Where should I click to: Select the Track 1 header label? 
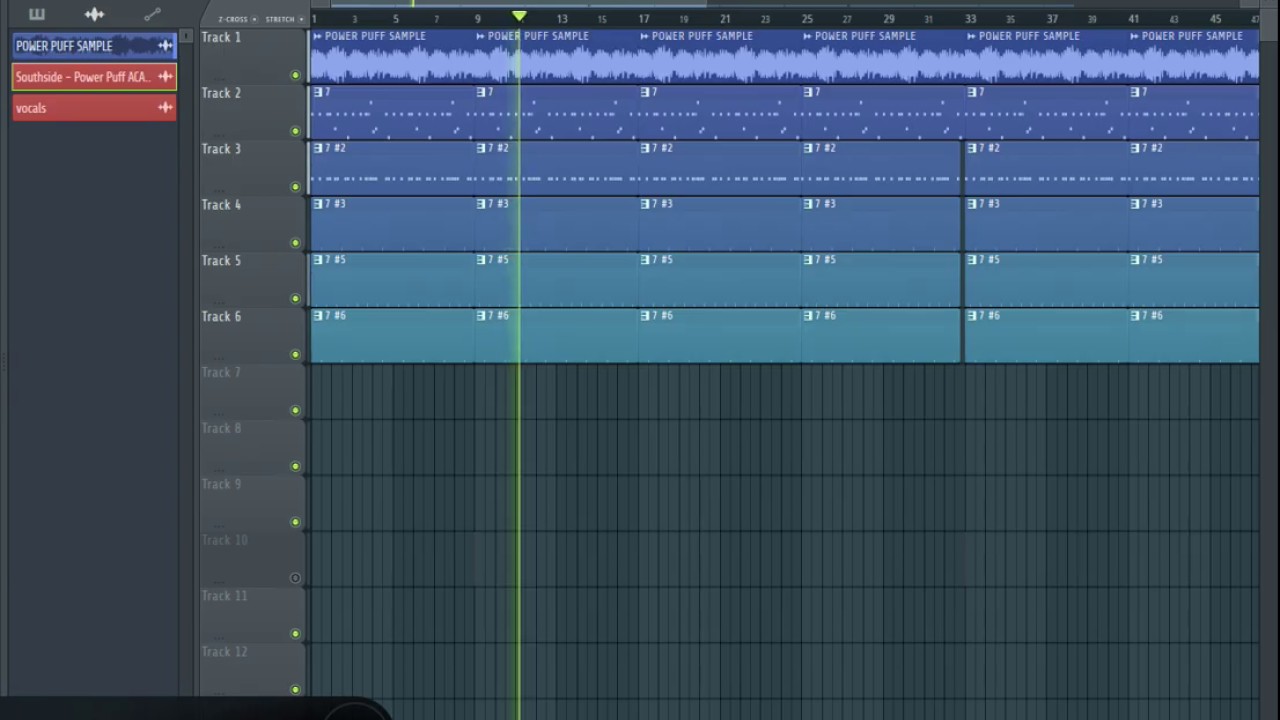(x=221, y=37)
